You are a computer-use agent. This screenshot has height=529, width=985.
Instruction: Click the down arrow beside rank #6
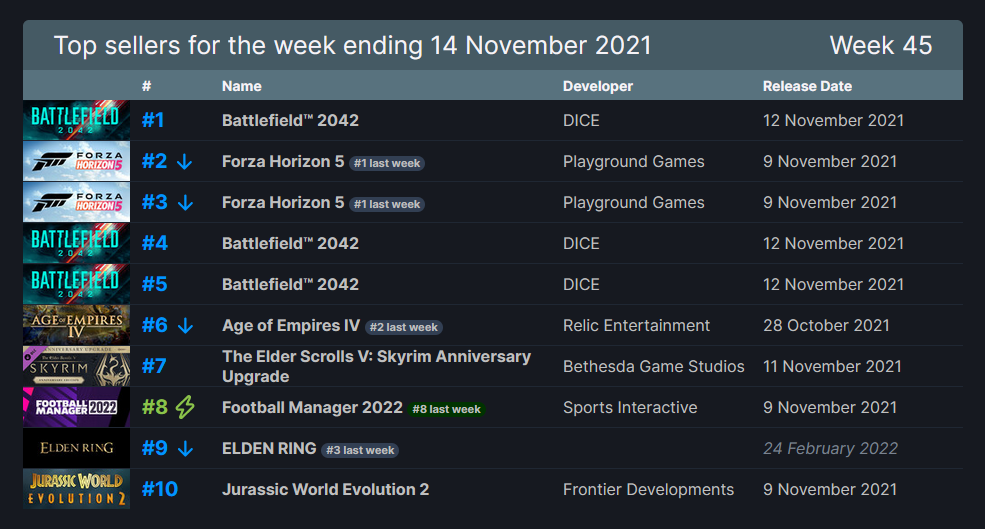185,326
